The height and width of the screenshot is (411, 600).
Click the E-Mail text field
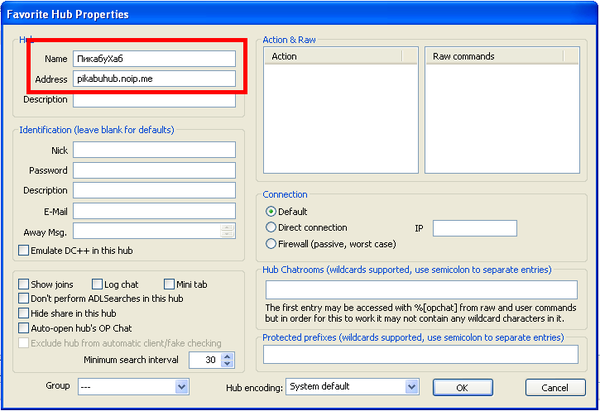pyautogui.click(x=154, y=210)
